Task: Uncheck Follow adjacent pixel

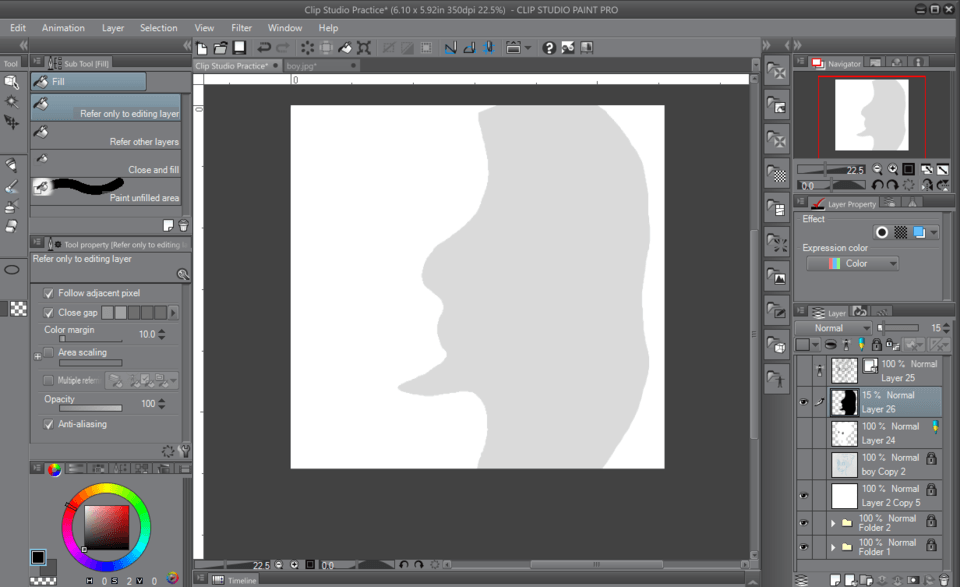Action: tap(49, 293)
